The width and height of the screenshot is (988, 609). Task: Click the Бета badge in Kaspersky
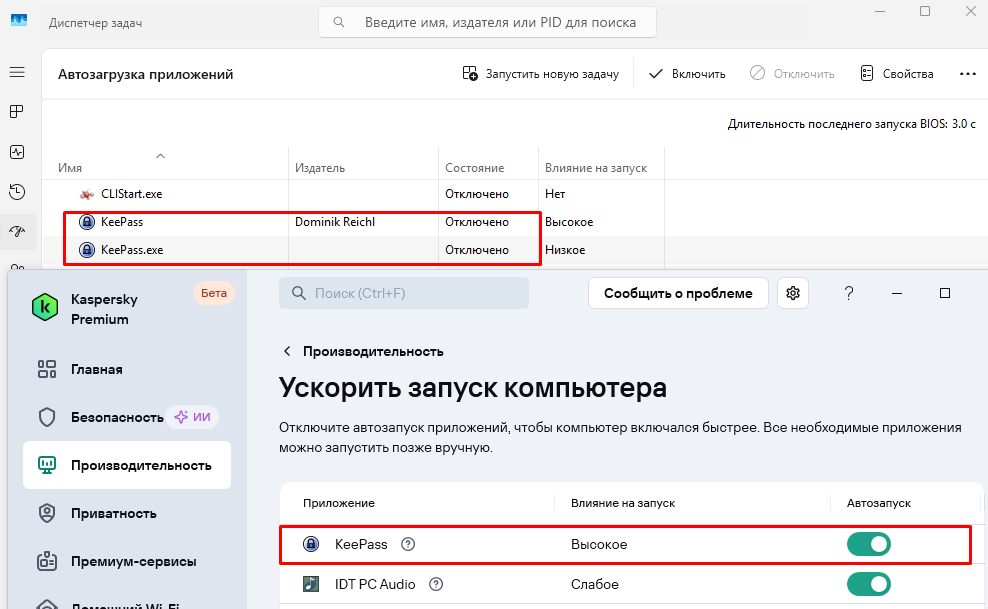pos(214,293)
